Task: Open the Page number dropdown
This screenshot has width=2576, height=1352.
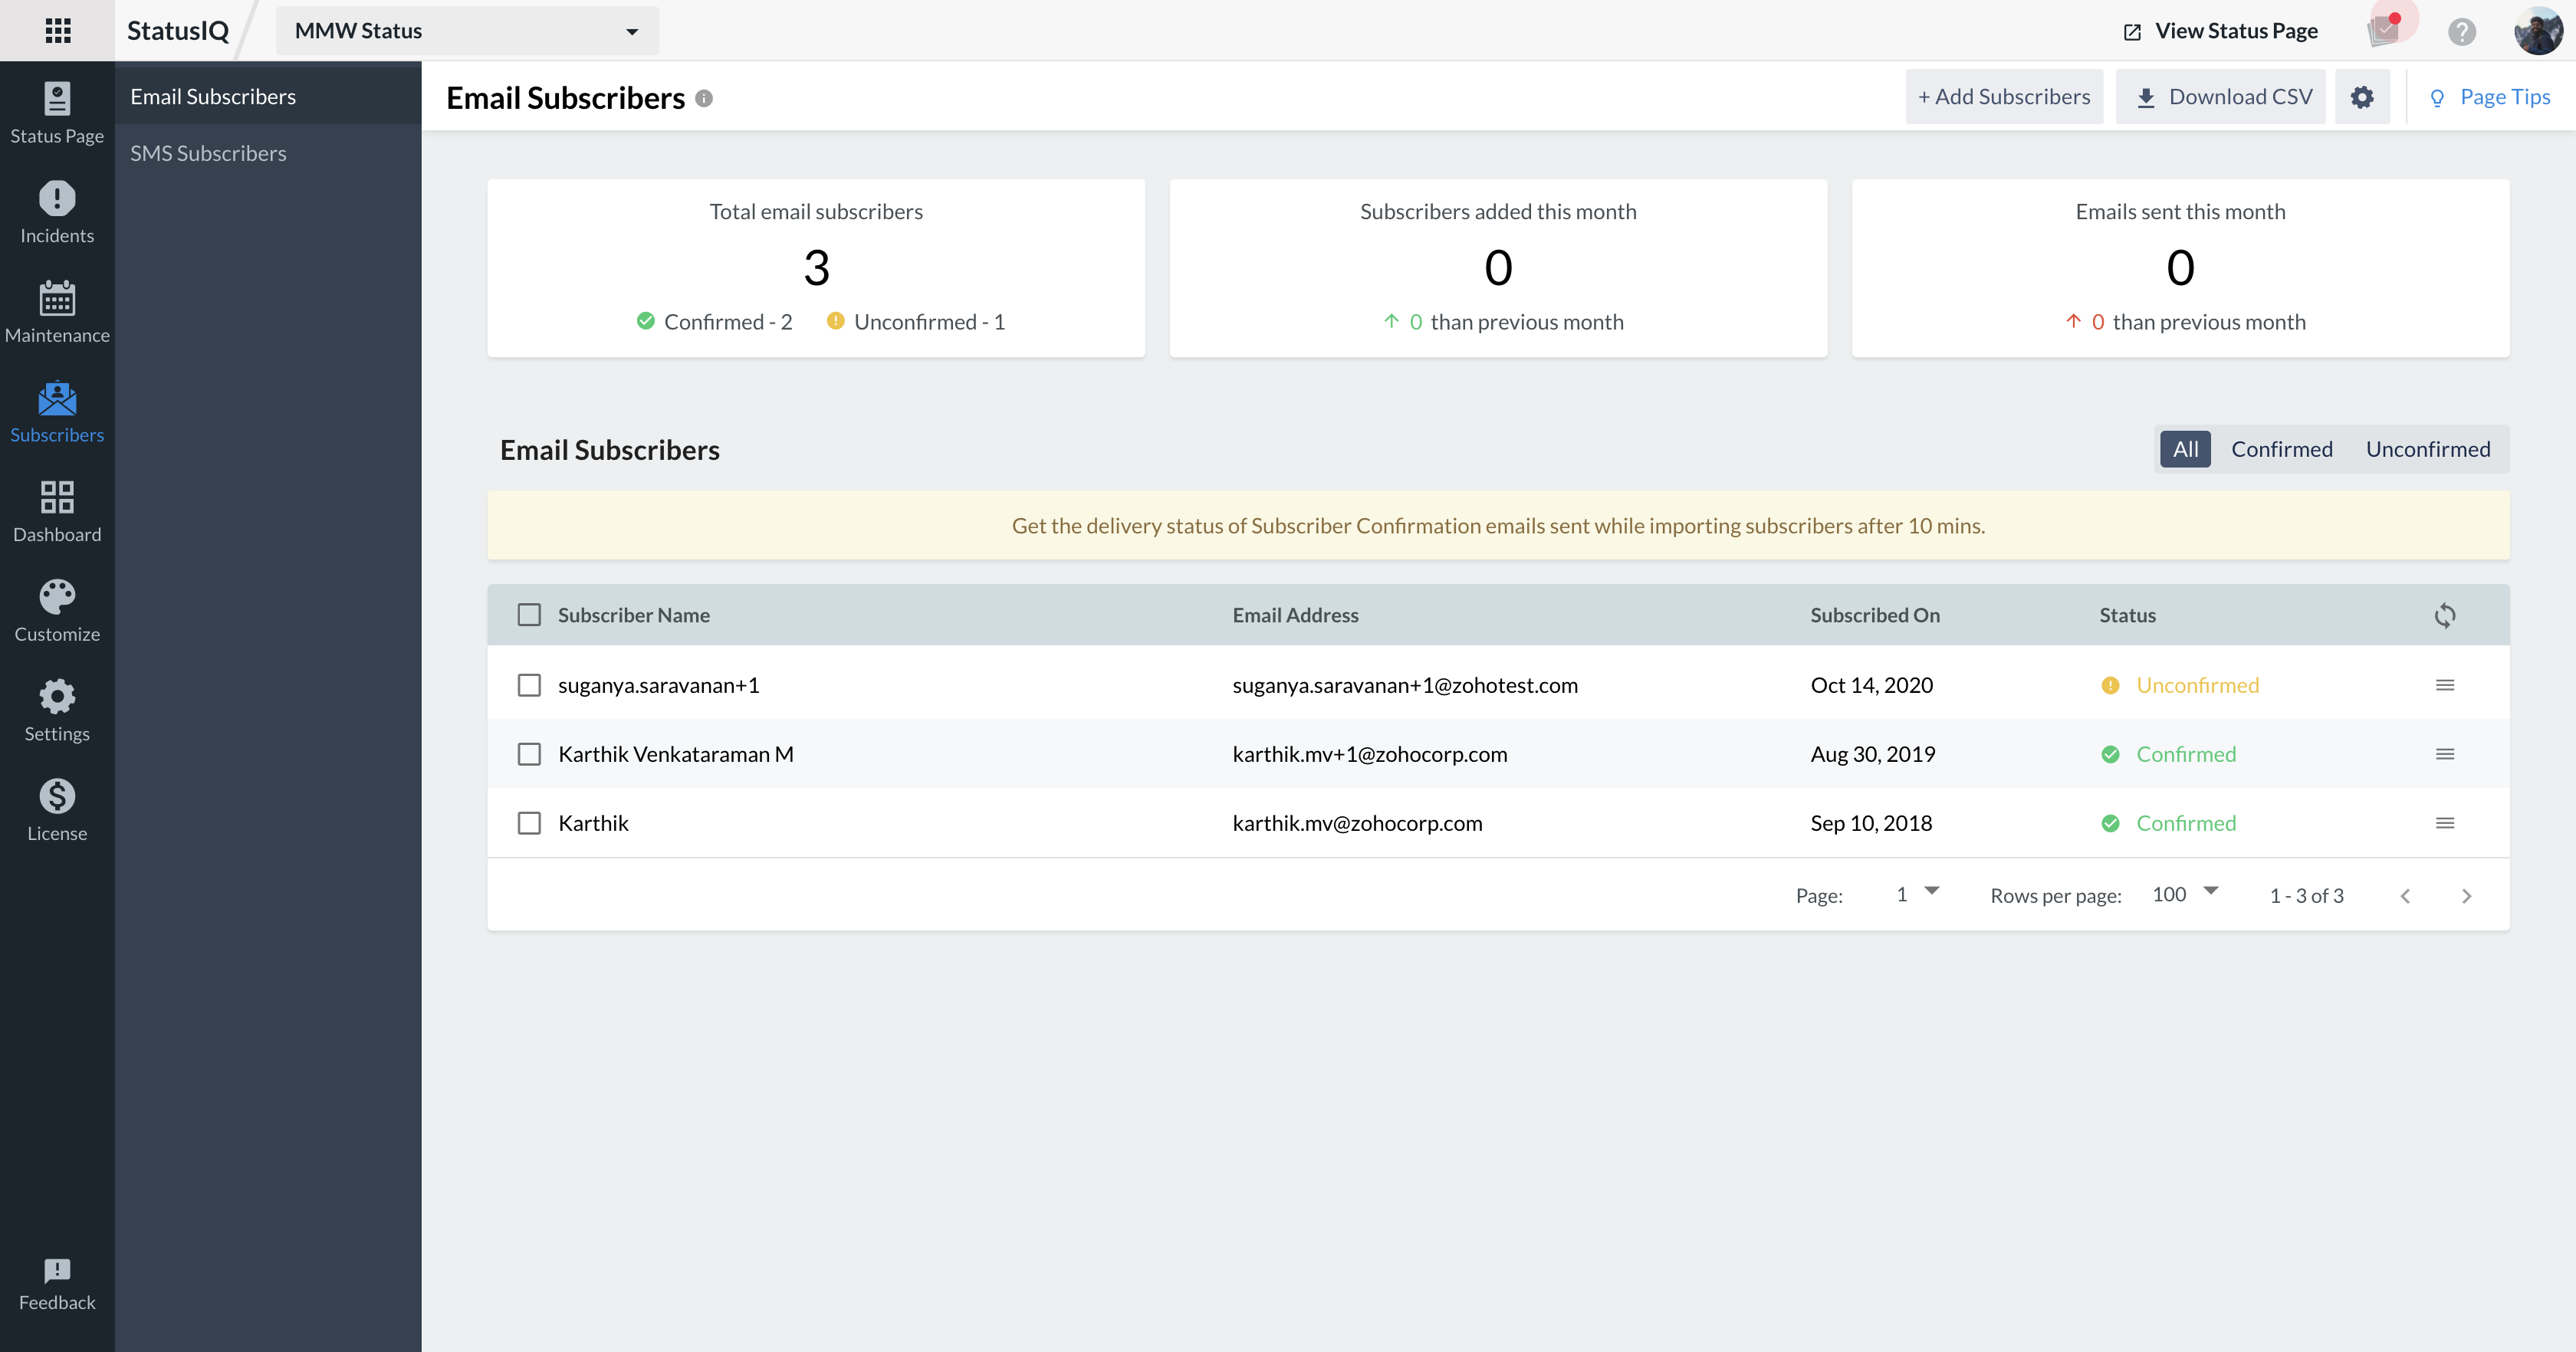Action: click(1916, 894)
